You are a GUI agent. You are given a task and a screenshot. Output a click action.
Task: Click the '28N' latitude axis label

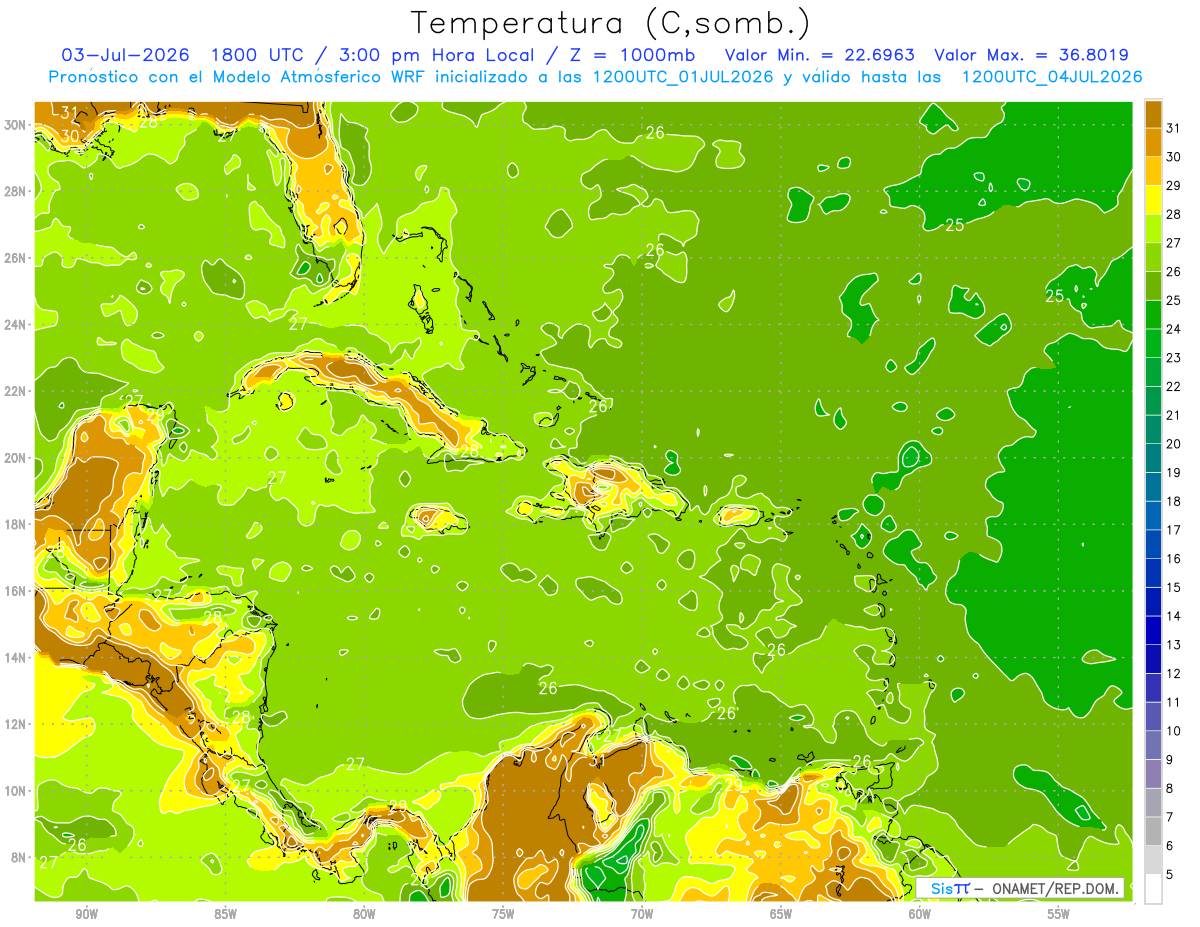[x=15, y=191]
